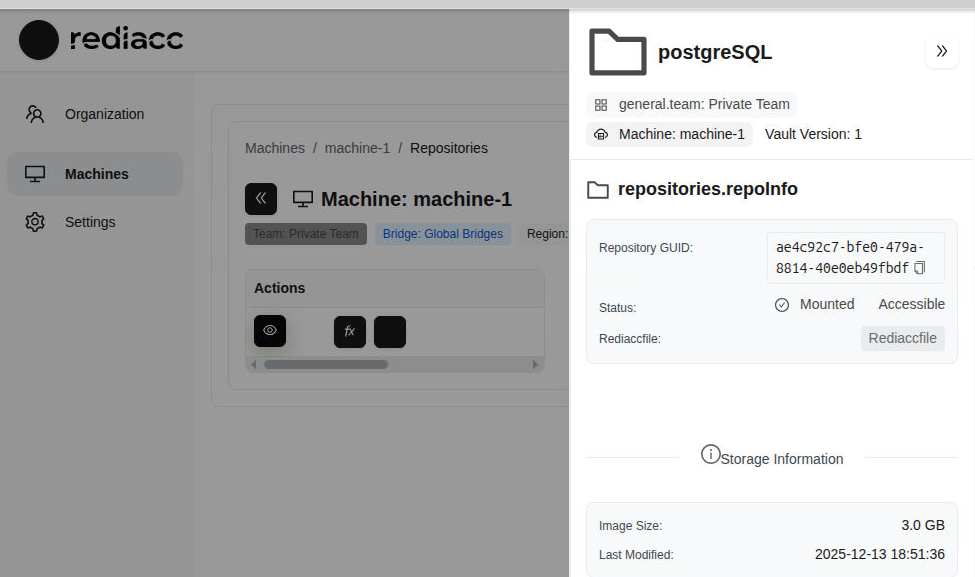The height and width of the screenshot is (577, 975).
Task: Click the large postgreSQL folder icon
Action: (x=617, y=52)
